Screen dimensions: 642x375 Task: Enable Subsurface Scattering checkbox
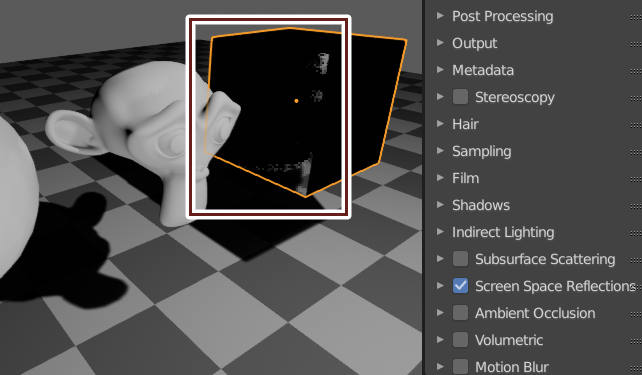point(460,259)
